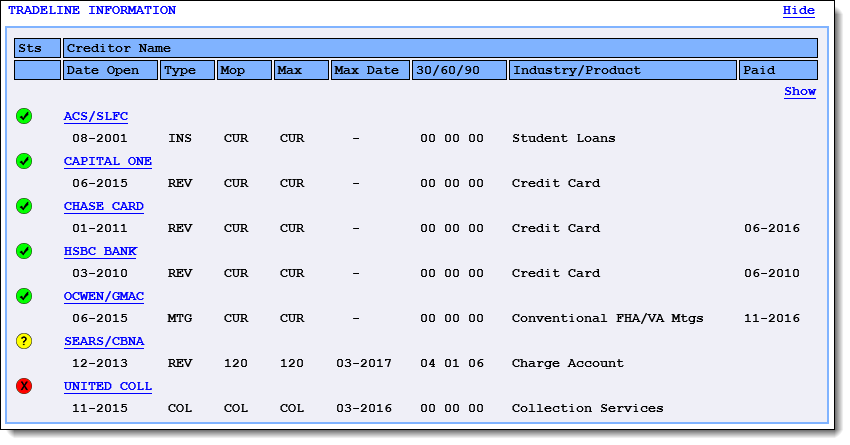The image size is (850, 445).
Task: Click the red X status icon for UNITED COLL
Action: [24, 386]
